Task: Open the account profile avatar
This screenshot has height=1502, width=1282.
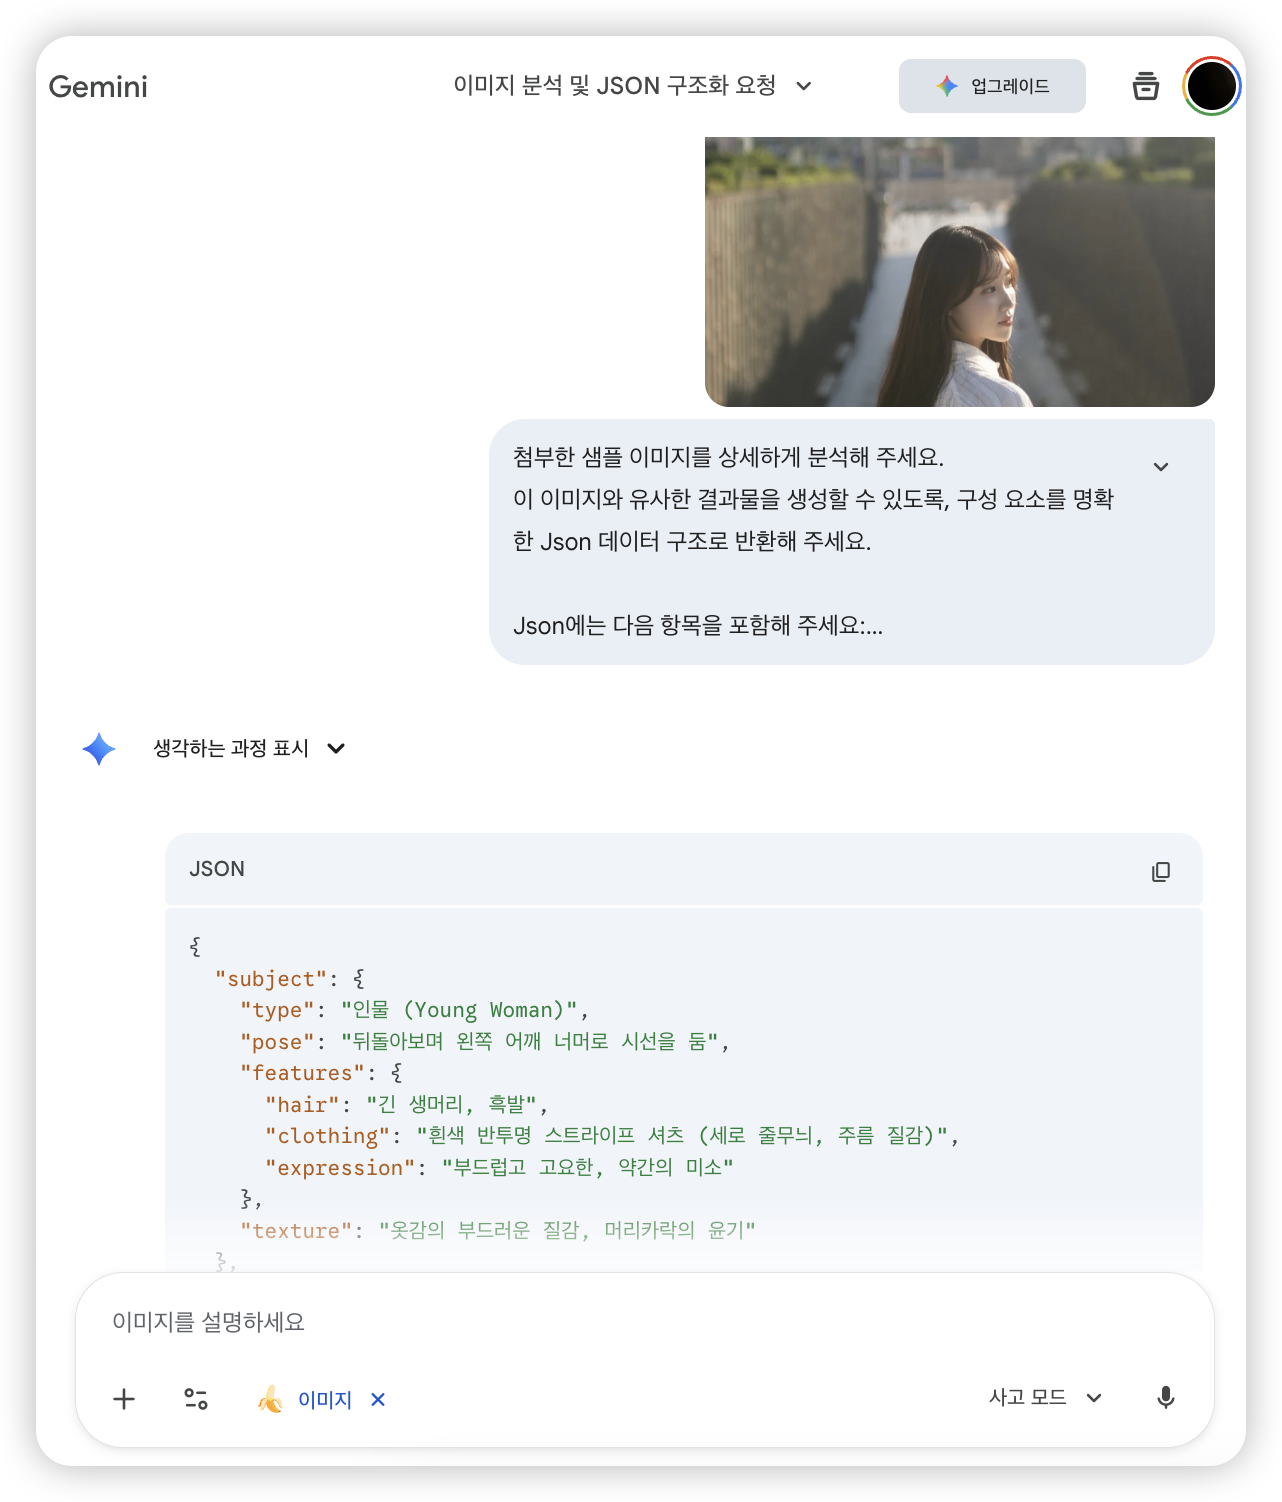Action: click(x=1212, y=86)
